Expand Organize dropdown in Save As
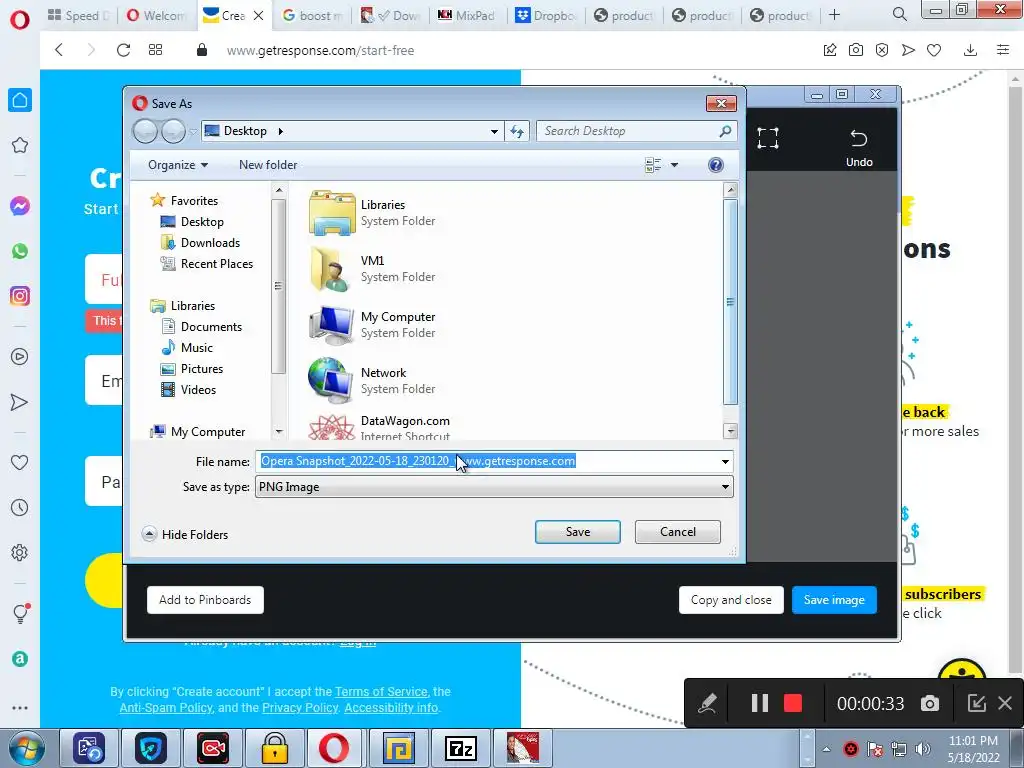The height and width of the screenshot is (768, 1024). click(178, 165)
